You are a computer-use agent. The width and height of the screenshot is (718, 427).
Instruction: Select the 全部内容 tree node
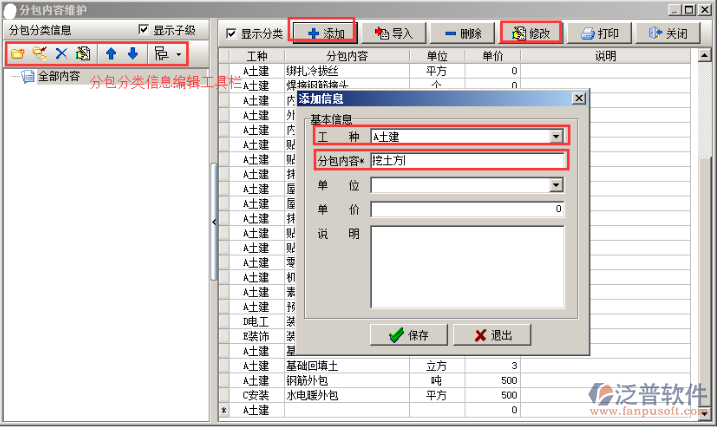[59, 76]
